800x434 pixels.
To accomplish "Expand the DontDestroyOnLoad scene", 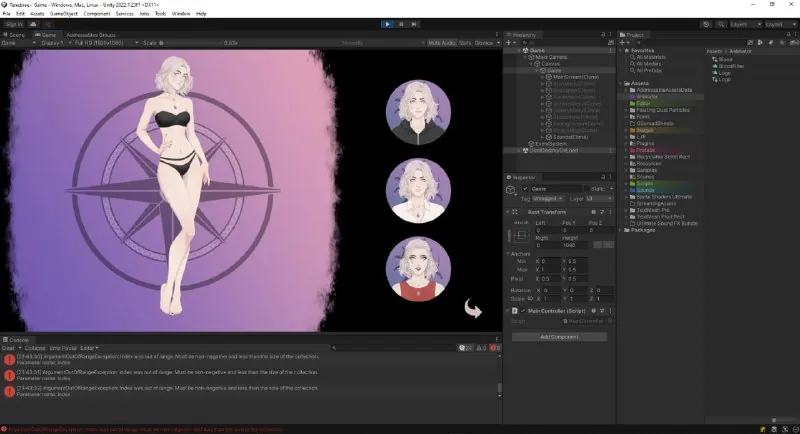I will pyautogui.click(x=520, y=150).
